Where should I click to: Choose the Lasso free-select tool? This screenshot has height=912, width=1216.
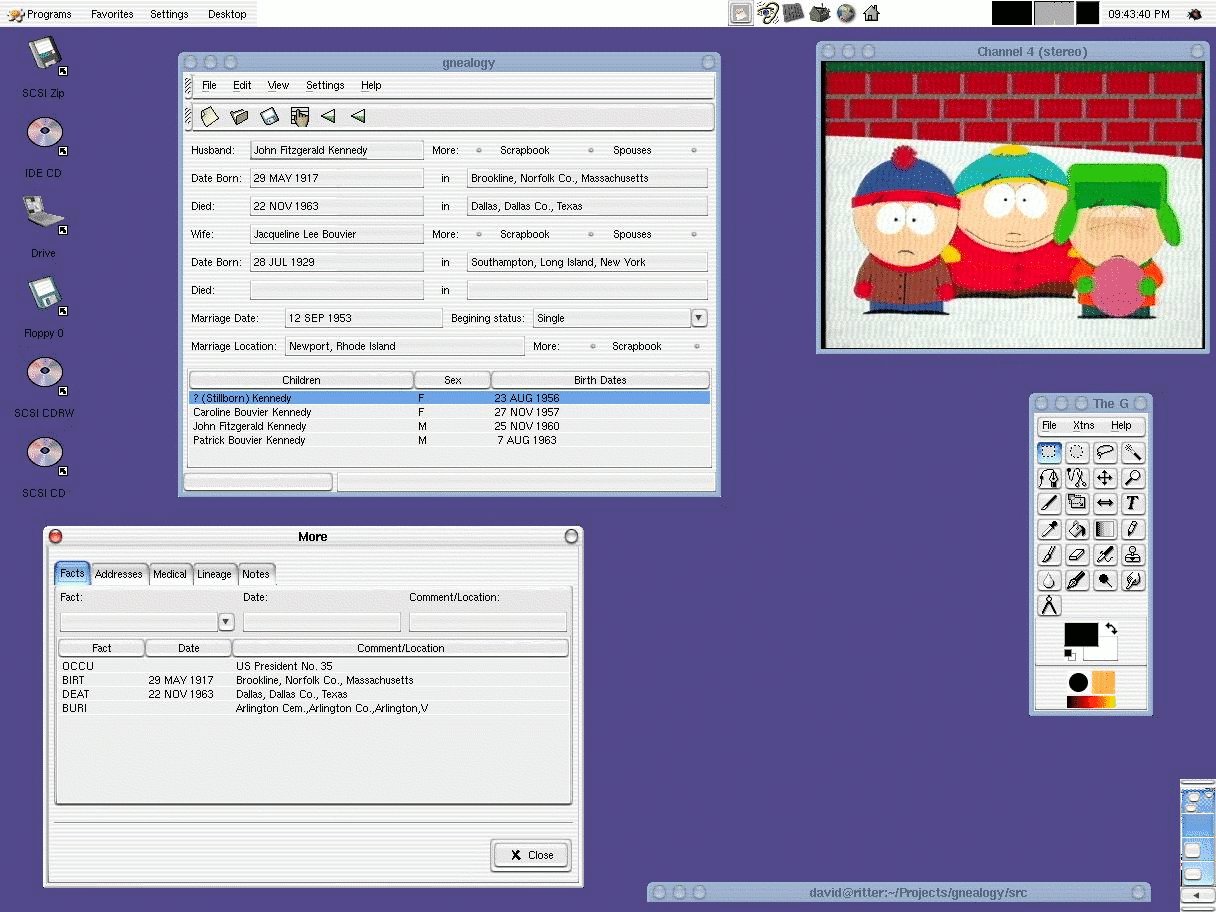pyautogui.click(x=1105, y=452)
